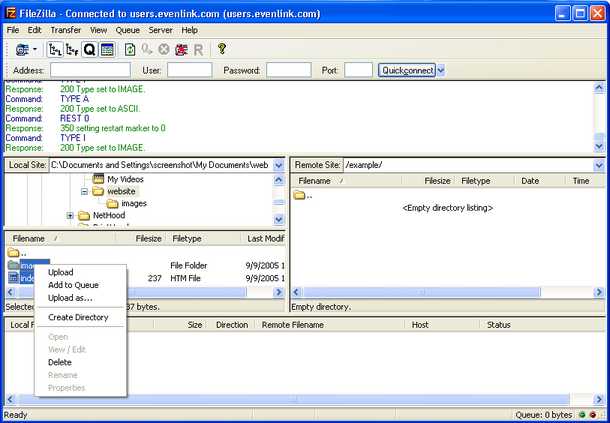Click the 'HTM File' filetype cell

point(185,278)
